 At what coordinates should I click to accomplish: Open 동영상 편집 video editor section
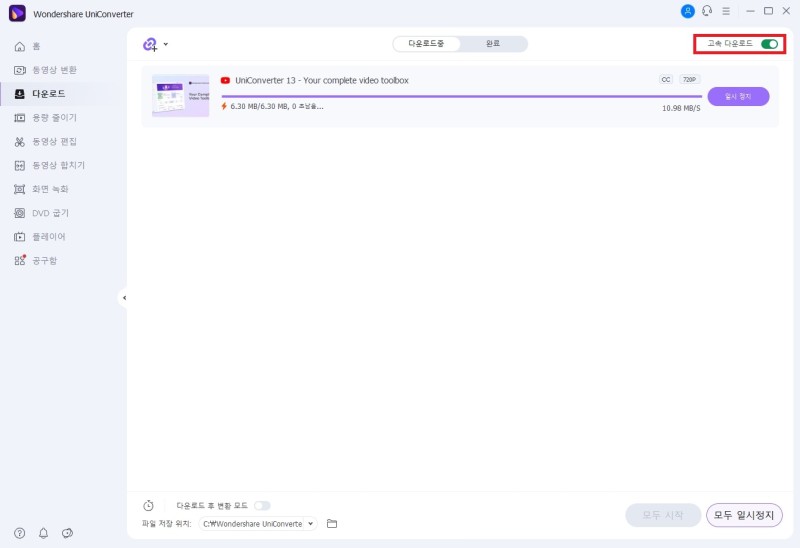click(45, 141)
